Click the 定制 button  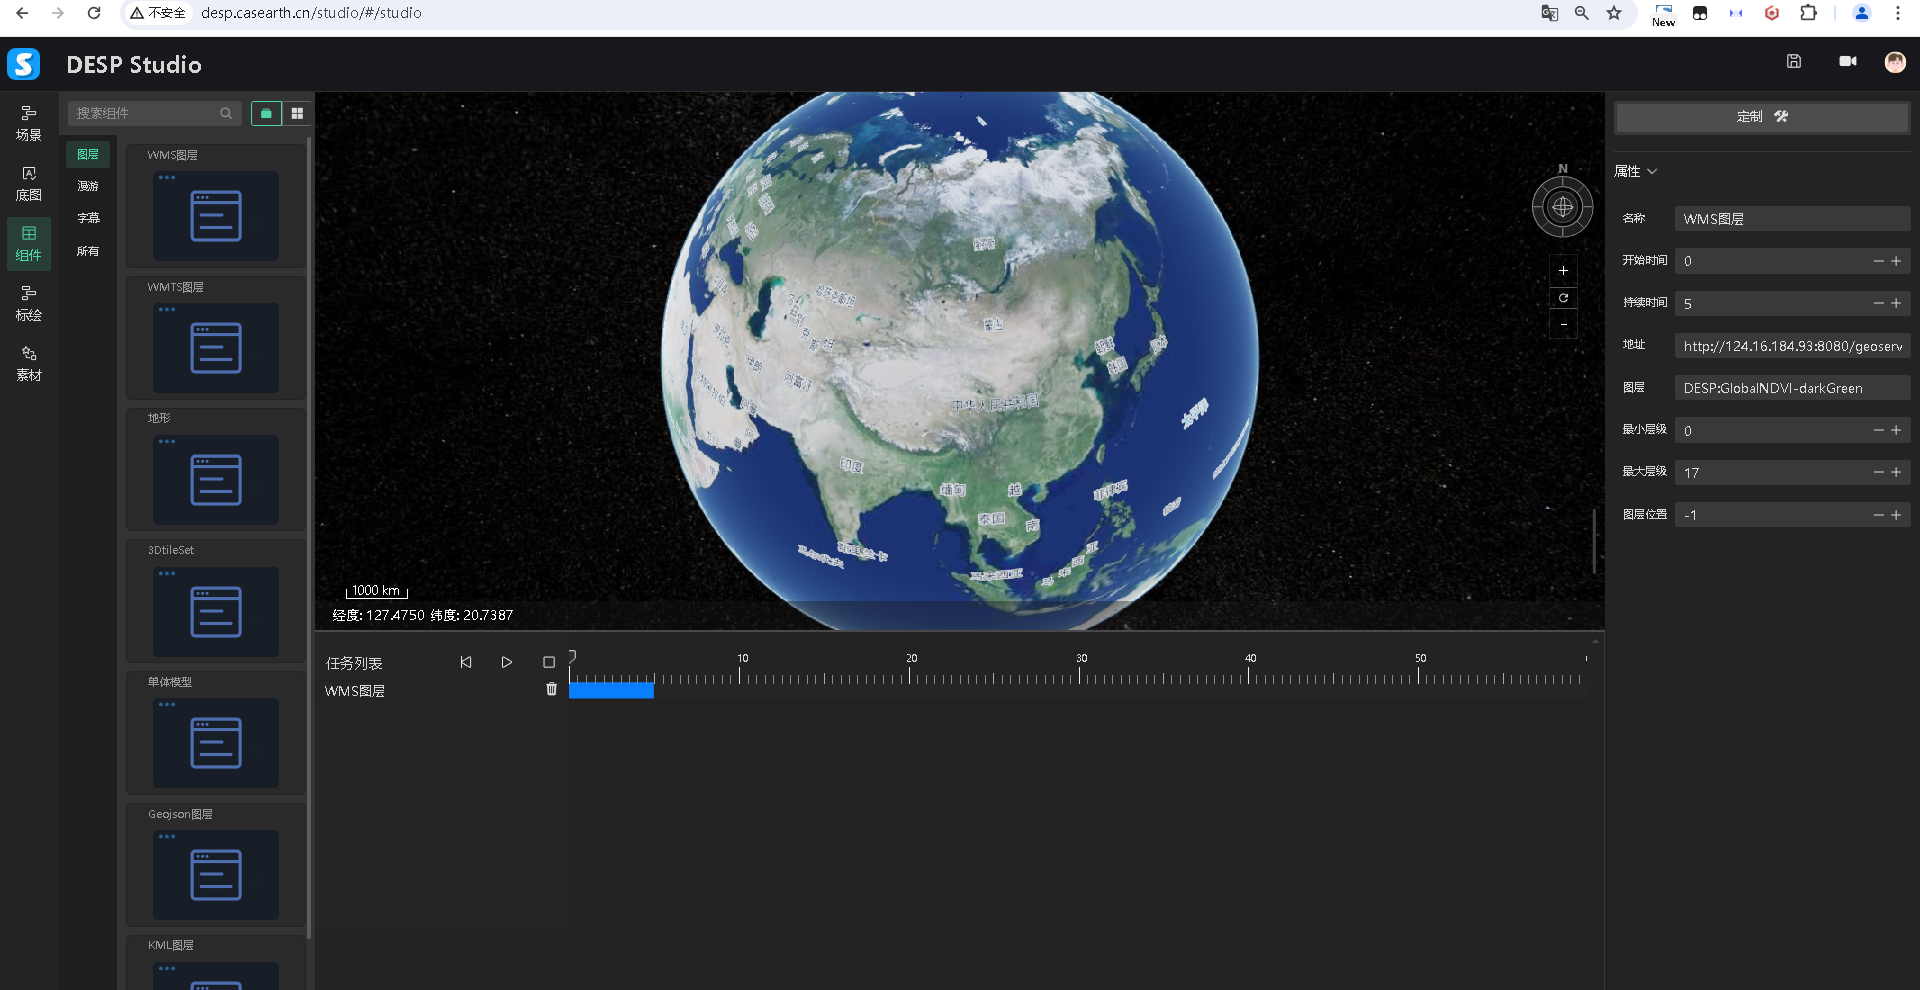pos(1761,117)
